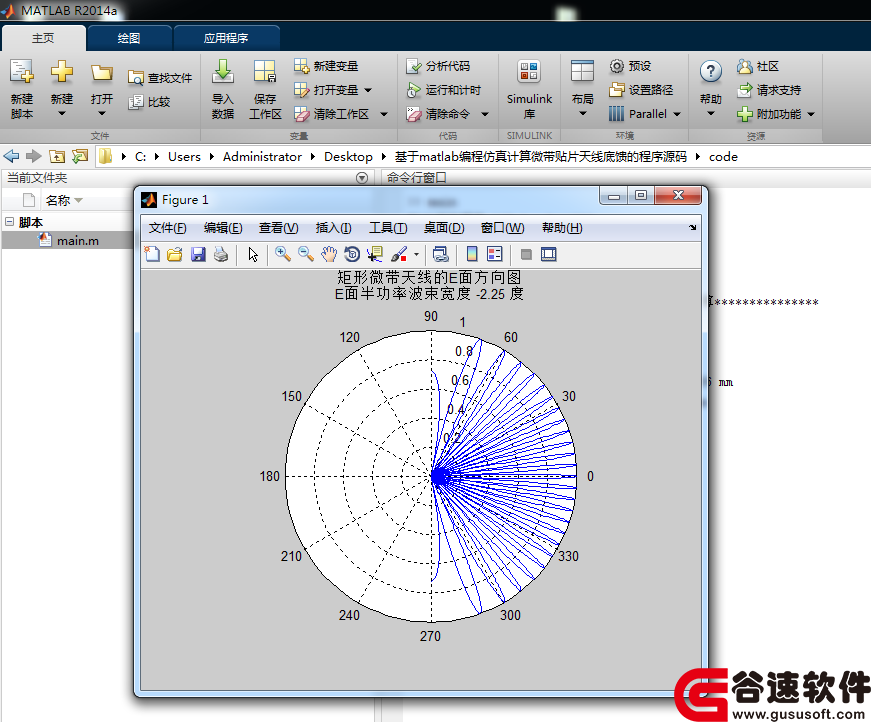The image size is (871, 722).
Task: Click Hide Plot Tools icon
Action: (x=526, y=254)
